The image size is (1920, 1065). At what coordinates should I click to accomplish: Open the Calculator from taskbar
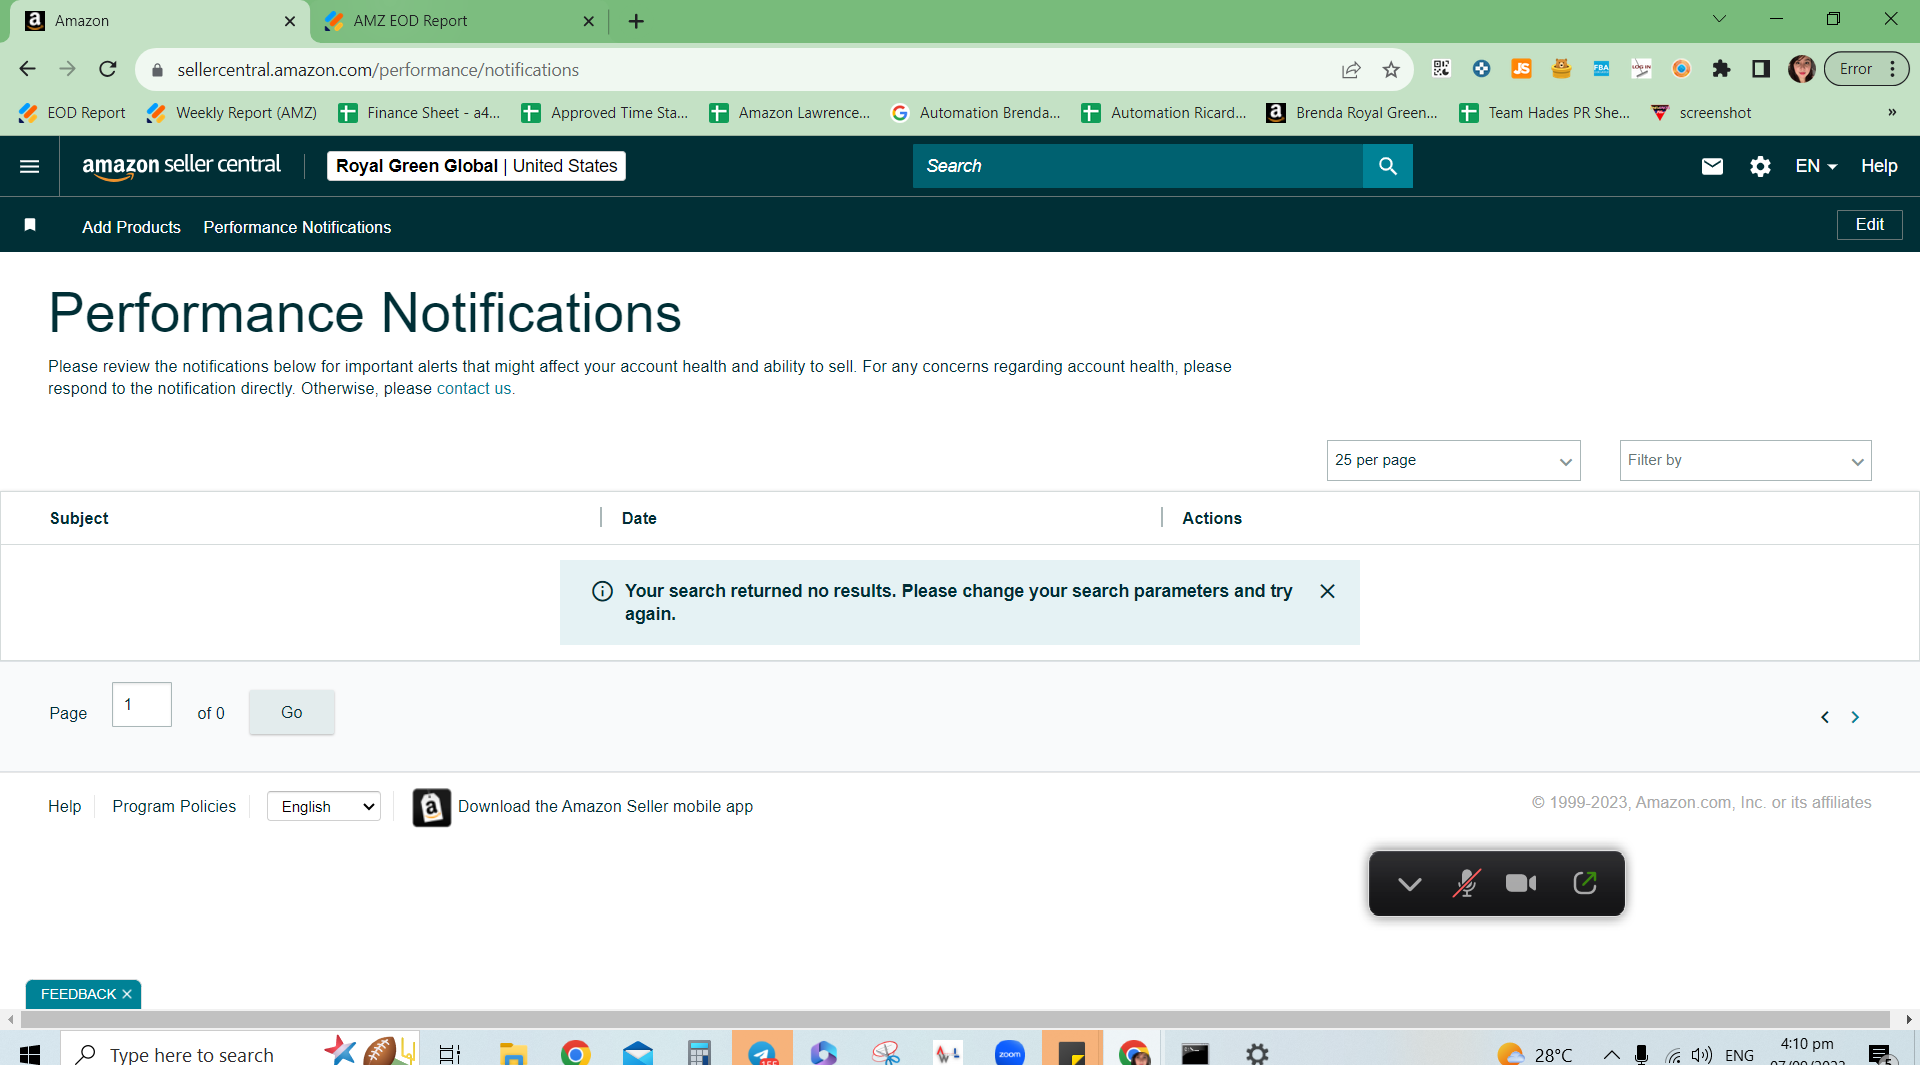699,1053
